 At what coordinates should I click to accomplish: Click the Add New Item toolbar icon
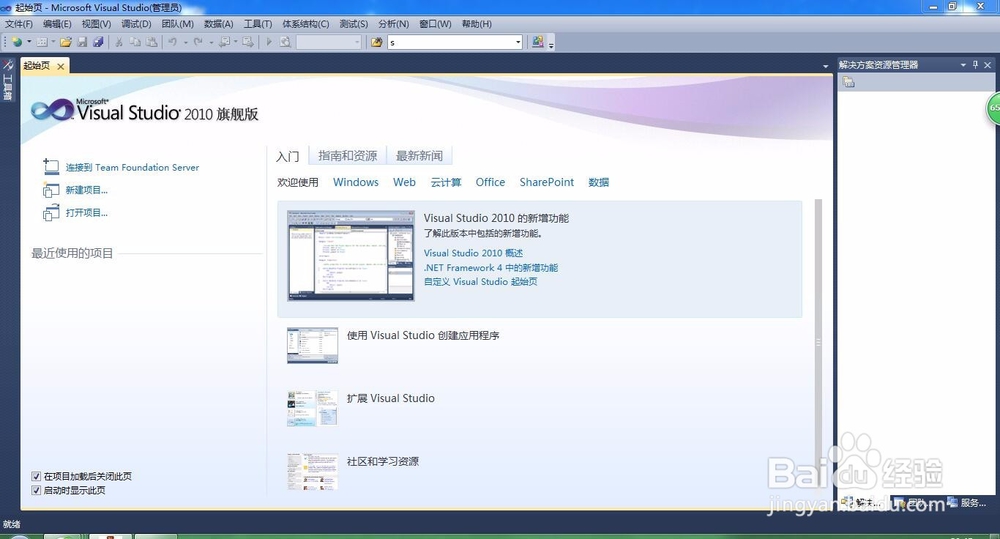click(42, 42)
